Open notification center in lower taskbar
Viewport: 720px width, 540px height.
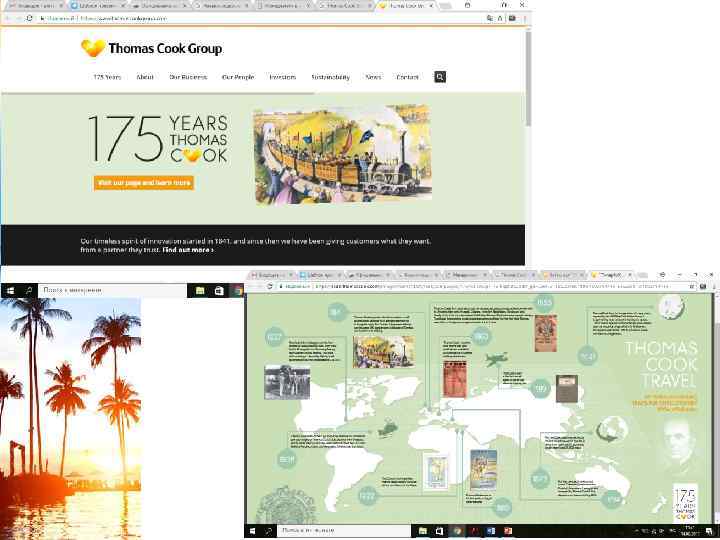click(709, 531)
